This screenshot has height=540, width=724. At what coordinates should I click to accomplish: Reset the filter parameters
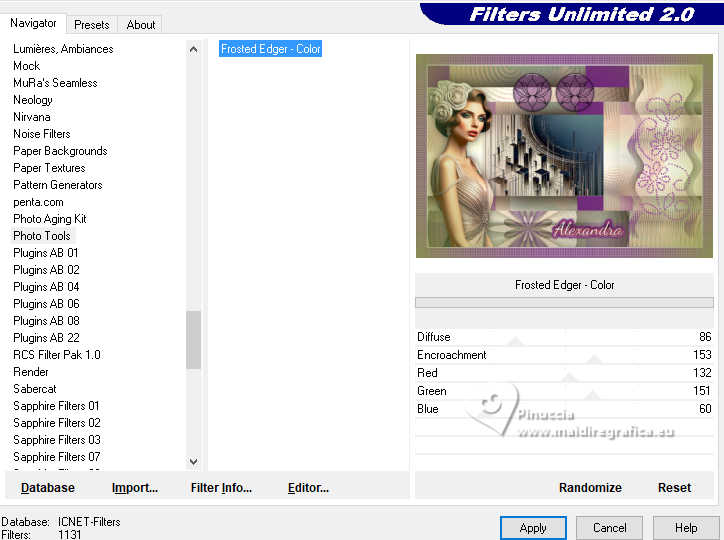coord(674,488)
